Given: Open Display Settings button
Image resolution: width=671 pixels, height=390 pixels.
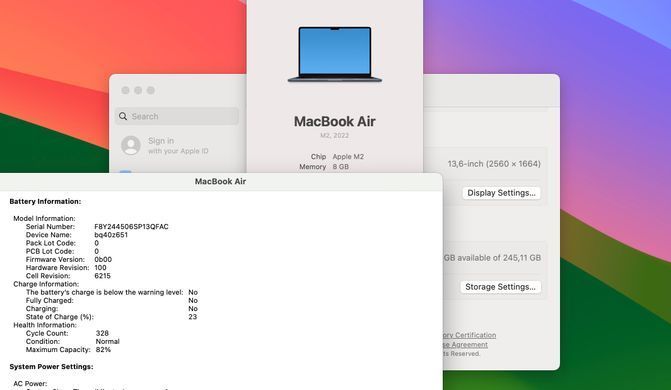Looking at the screenshot, I should (x=501, y=193).
